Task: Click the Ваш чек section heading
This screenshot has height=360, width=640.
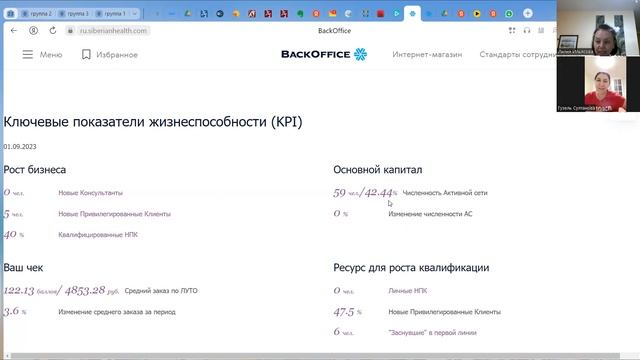Action: tap(23, 267)
